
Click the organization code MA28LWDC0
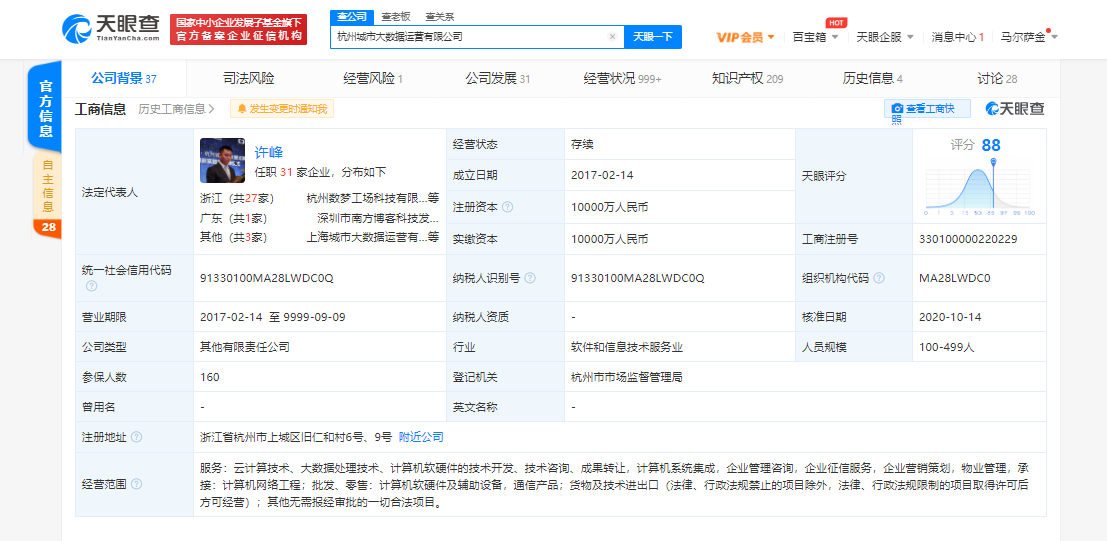coord(955,278)
